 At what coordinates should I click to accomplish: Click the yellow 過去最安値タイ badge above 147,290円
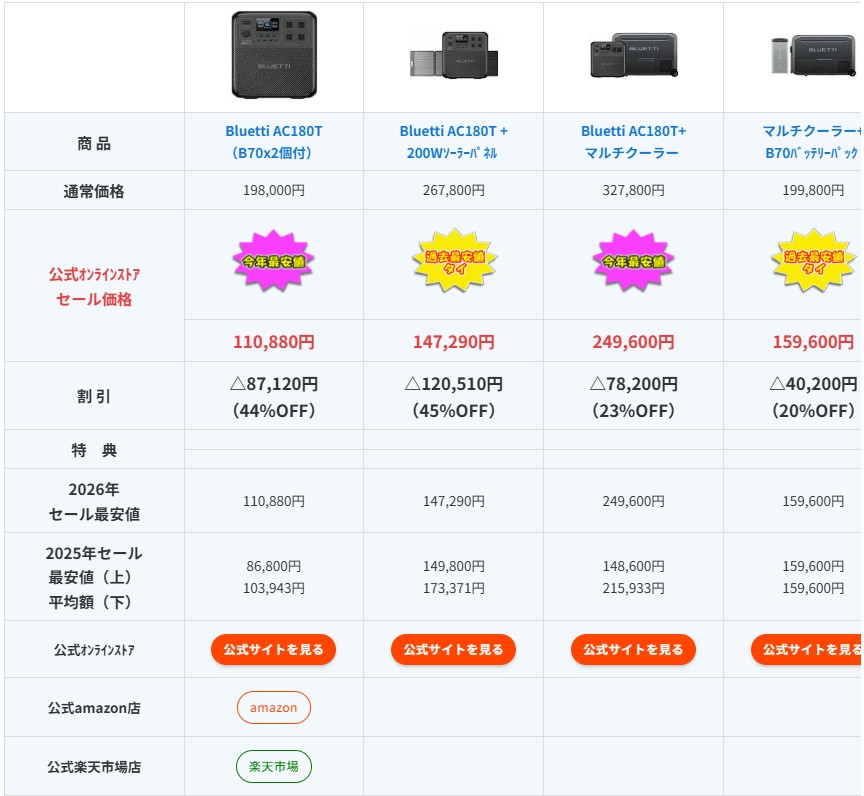[x=453, y=261]
